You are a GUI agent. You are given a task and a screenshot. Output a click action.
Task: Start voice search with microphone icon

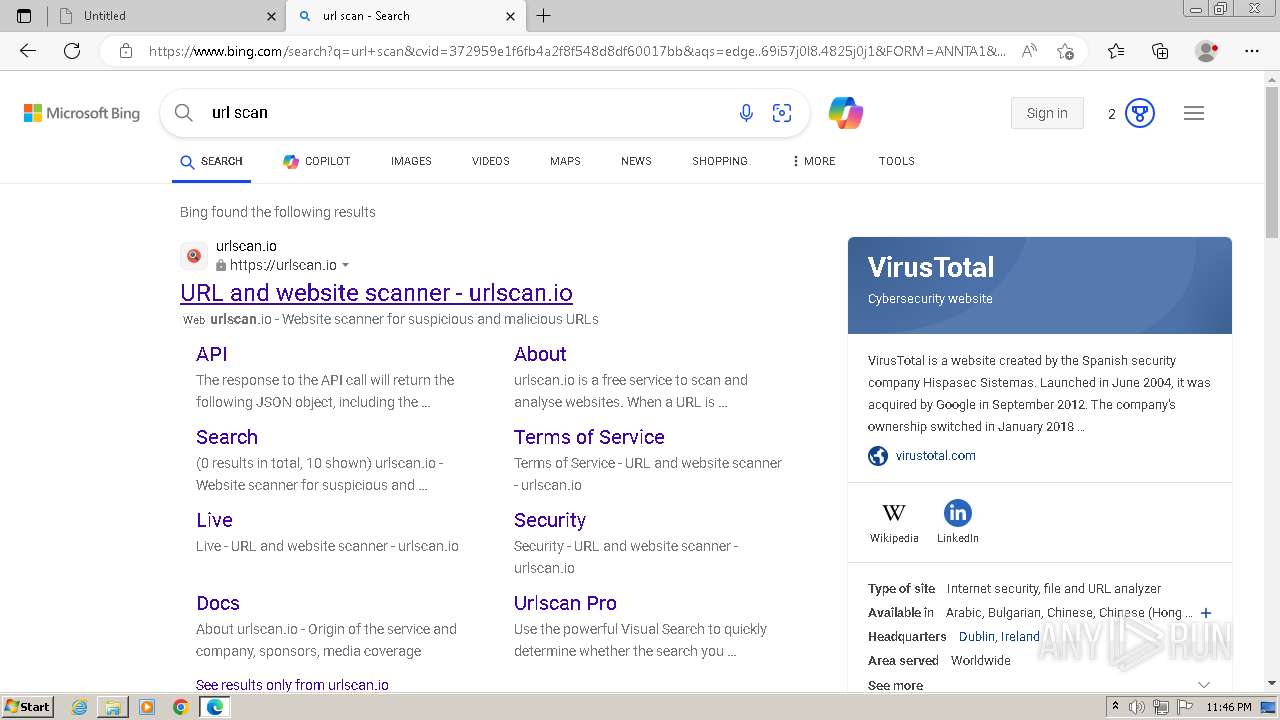(x=746, y=113)
